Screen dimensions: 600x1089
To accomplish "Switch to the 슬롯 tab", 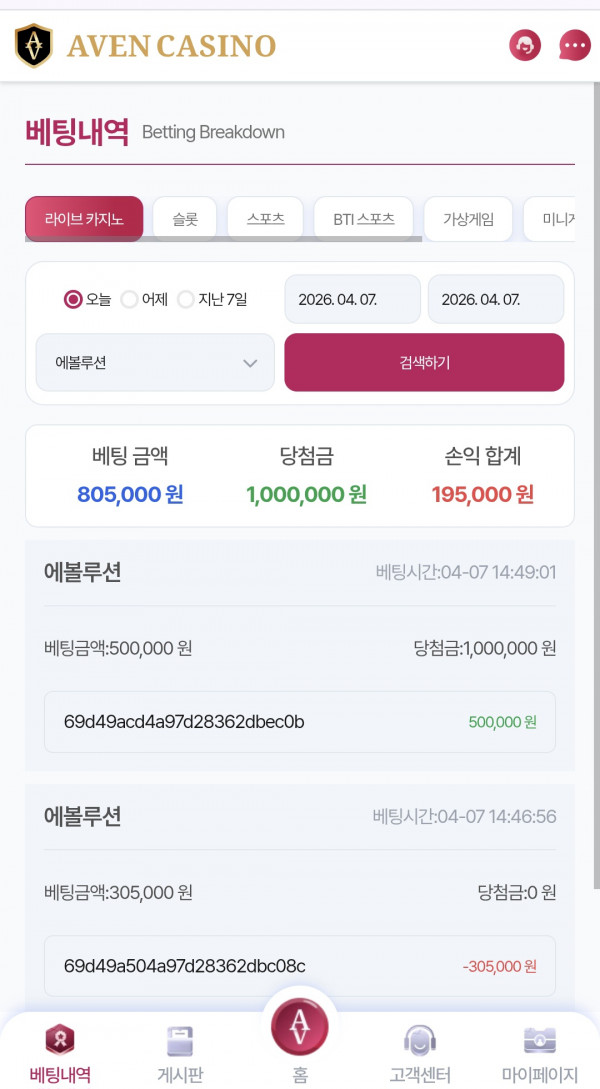I will tap(184, 217).
